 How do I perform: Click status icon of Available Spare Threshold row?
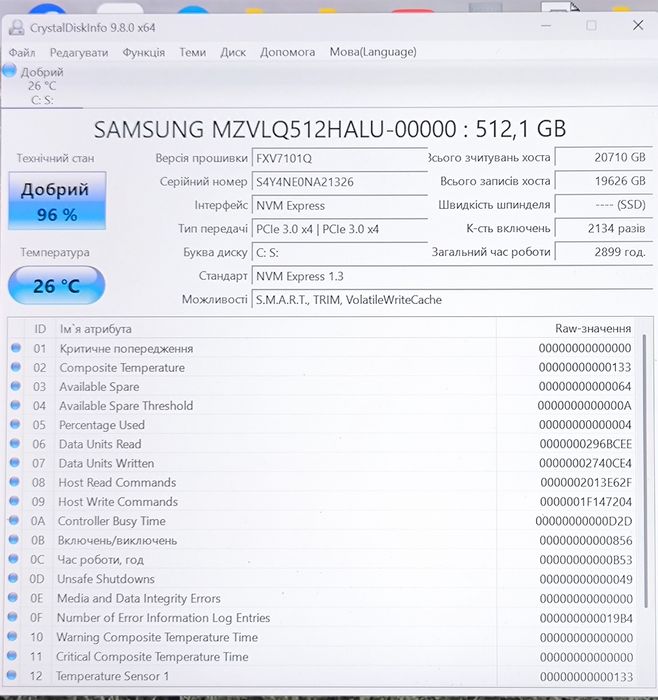(x=15, y=405)
